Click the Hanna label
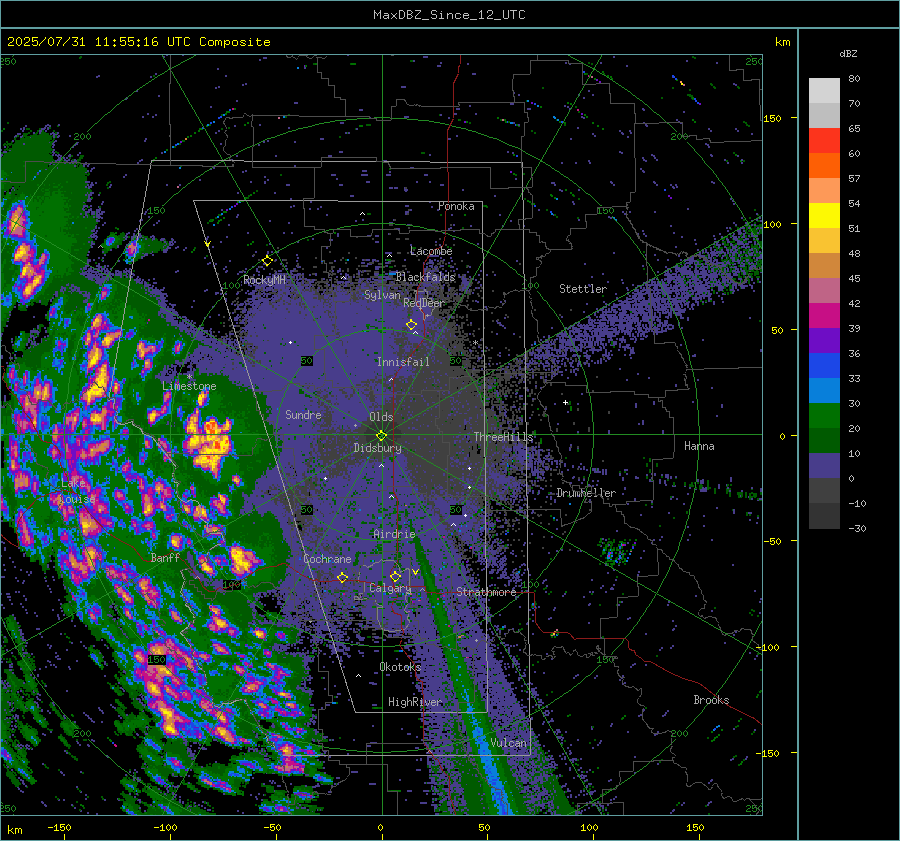The image size is (900, 841). (699, 446)
